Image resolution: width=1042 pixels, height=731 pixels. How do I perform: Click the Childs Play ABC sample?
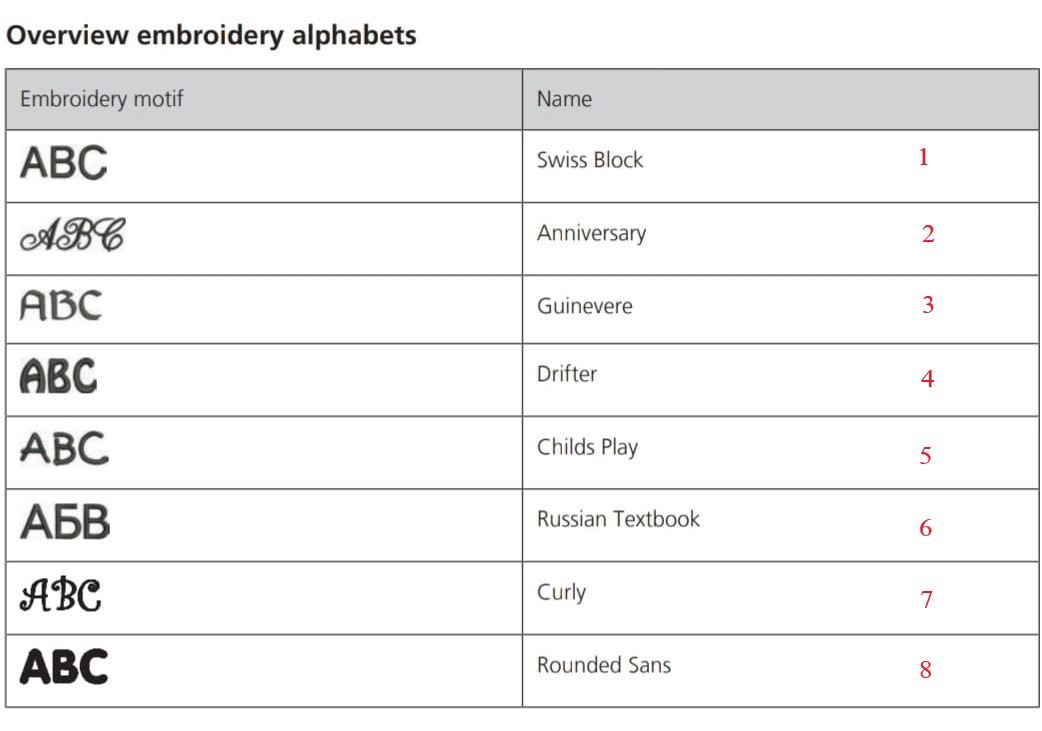64,448
